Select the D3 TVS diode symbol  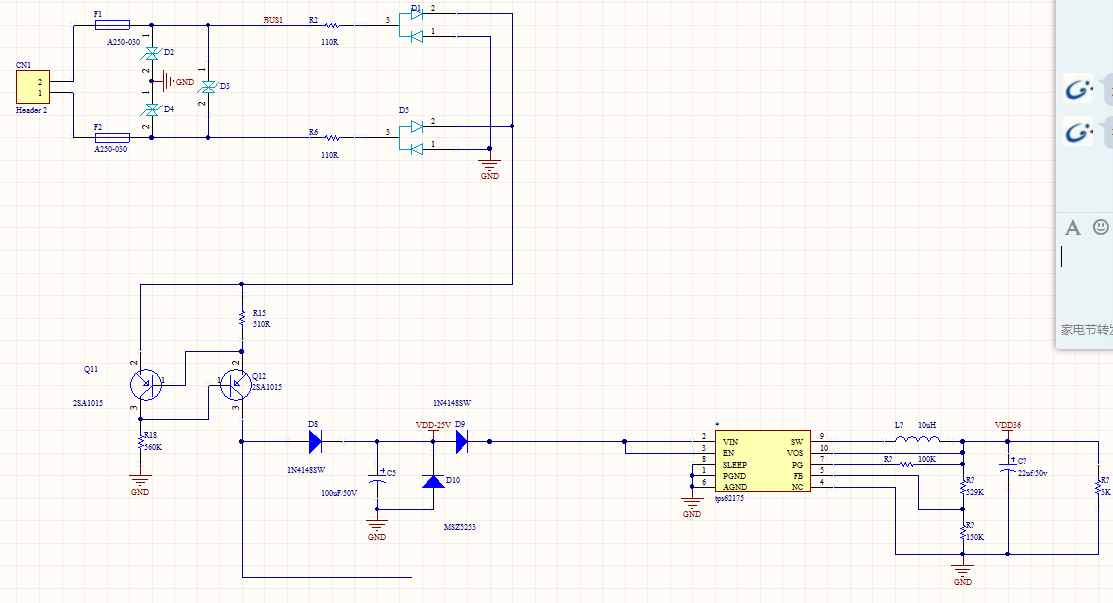pos(208,87)
